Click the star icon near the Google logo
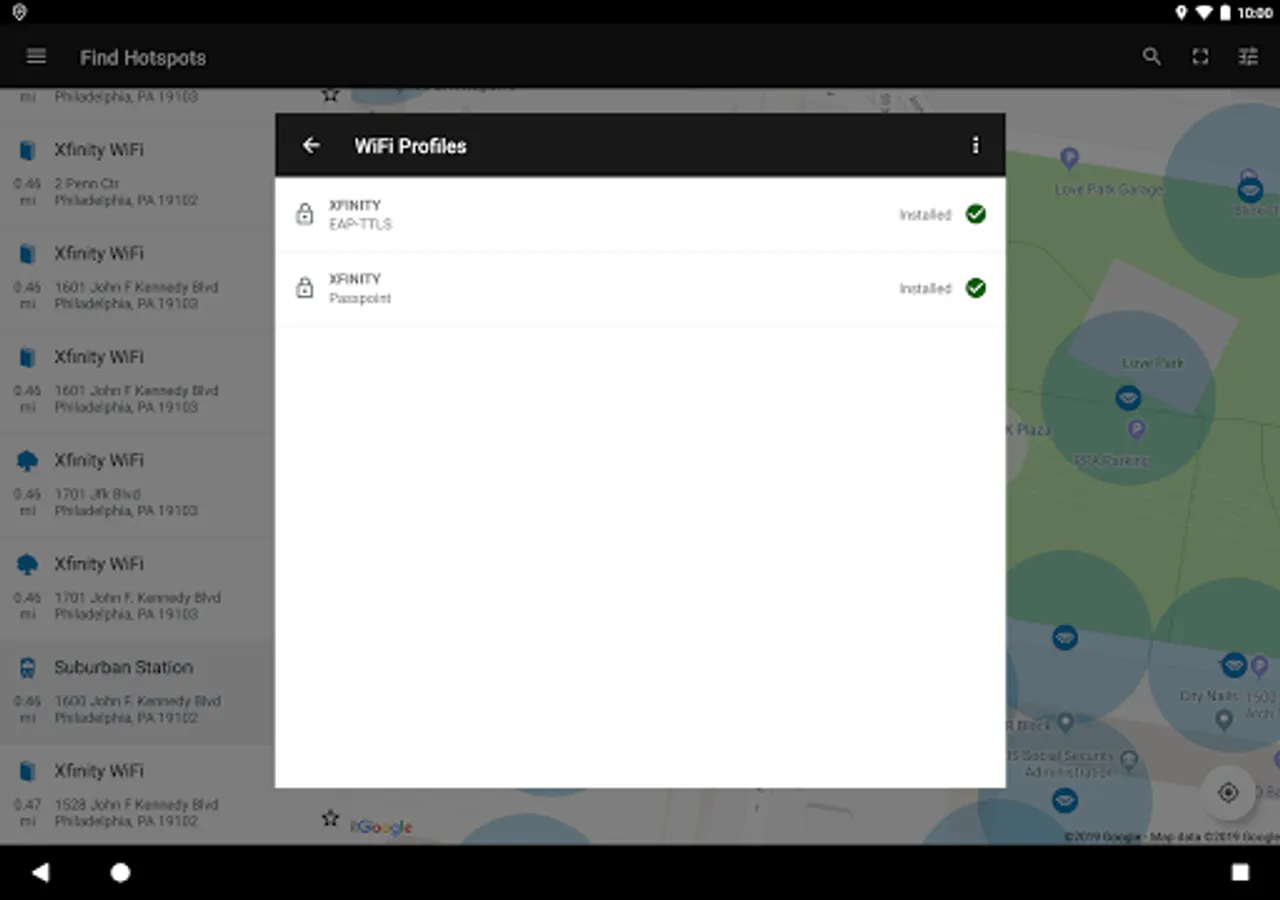Image resolution: width=1280 pixels, height=900 pixels. pos(330,818)
